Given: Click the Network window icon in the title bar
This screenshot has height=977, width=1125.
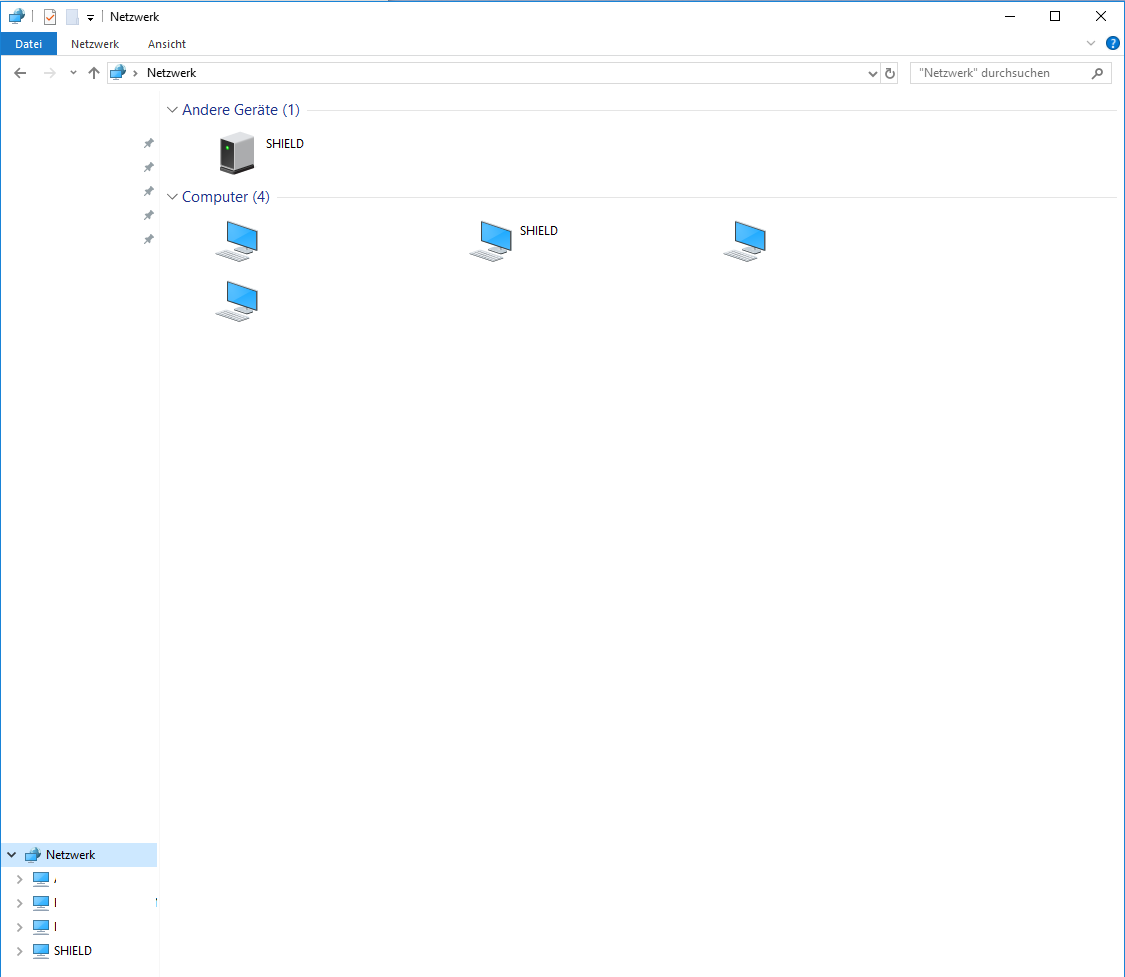Looking at the screenshot, I should [x=17, y=16].
